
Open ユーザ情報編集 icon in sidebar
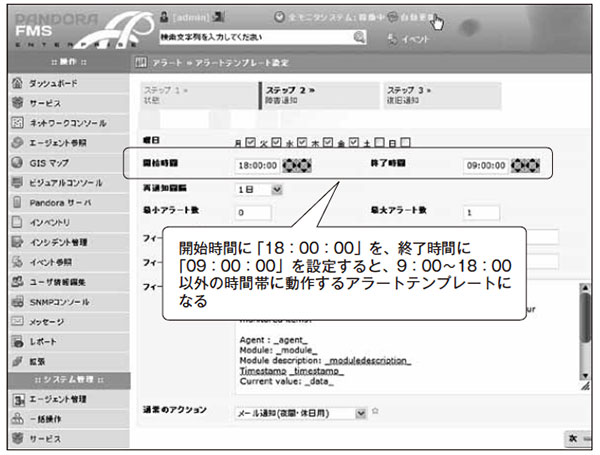(x=17, y=282)
